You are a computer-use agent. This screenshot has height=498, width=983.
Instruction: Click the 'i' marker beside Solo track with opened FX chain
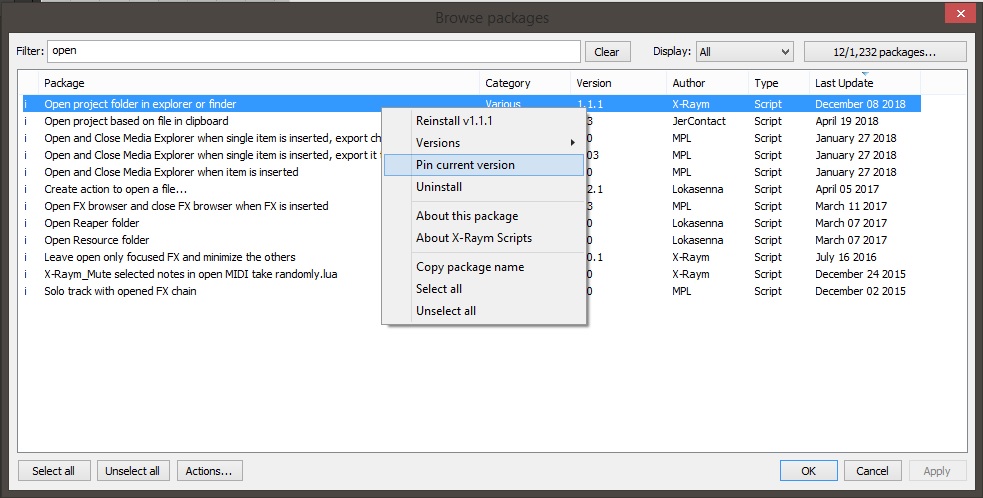[26, 291]
